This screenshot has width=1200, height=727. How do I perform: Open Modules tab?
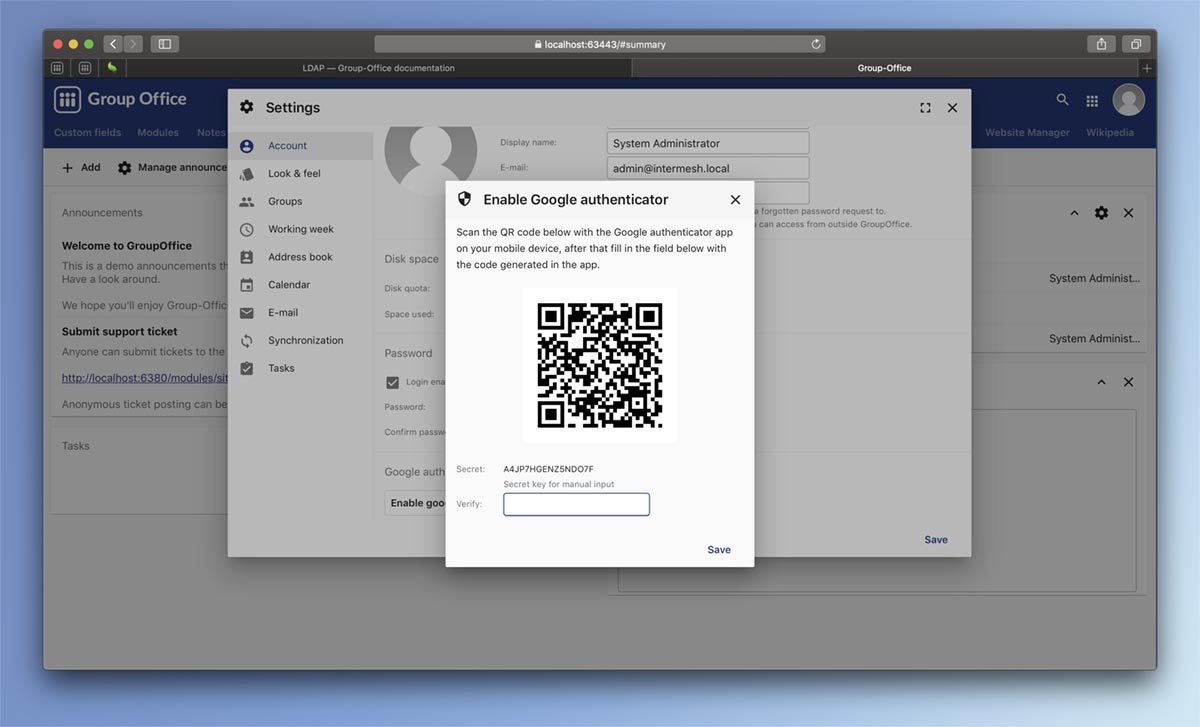[158, 133]
